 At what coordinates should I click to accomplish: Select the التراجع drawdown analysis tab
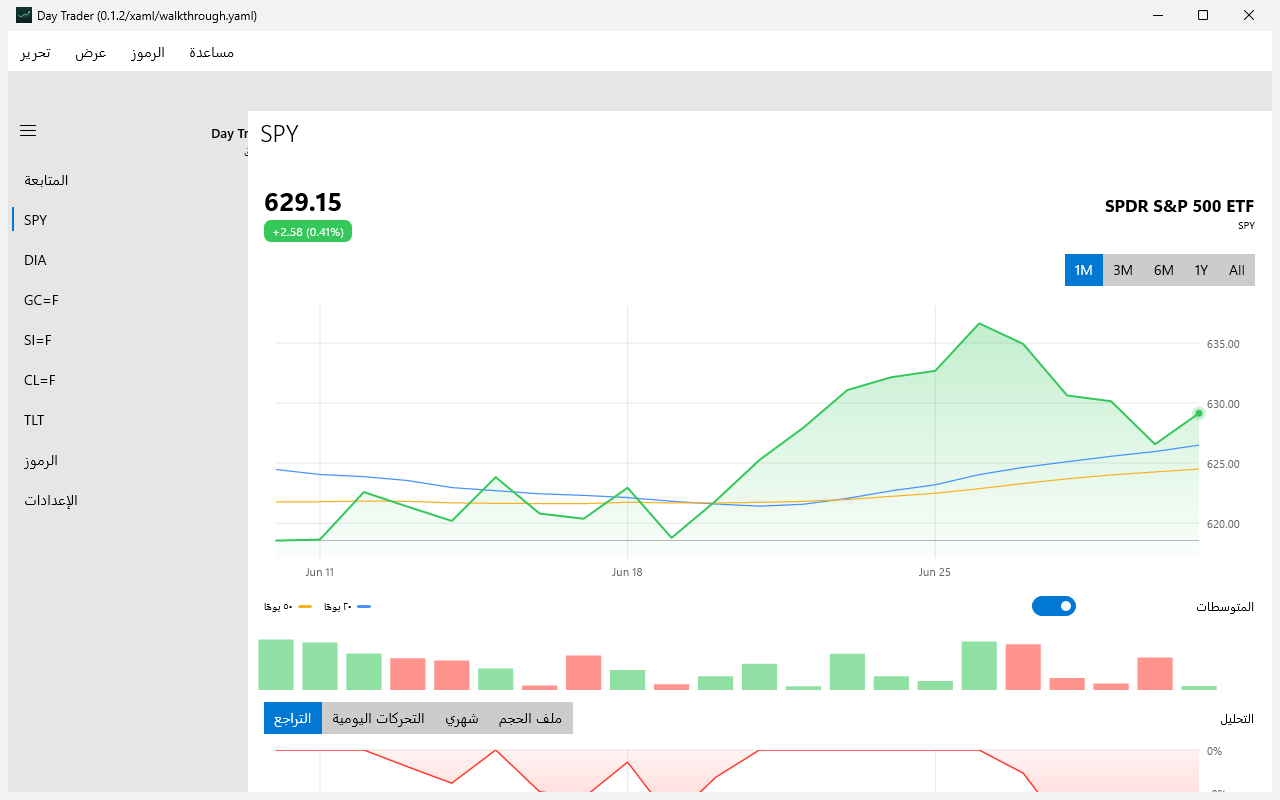click(x=293, y=718)
